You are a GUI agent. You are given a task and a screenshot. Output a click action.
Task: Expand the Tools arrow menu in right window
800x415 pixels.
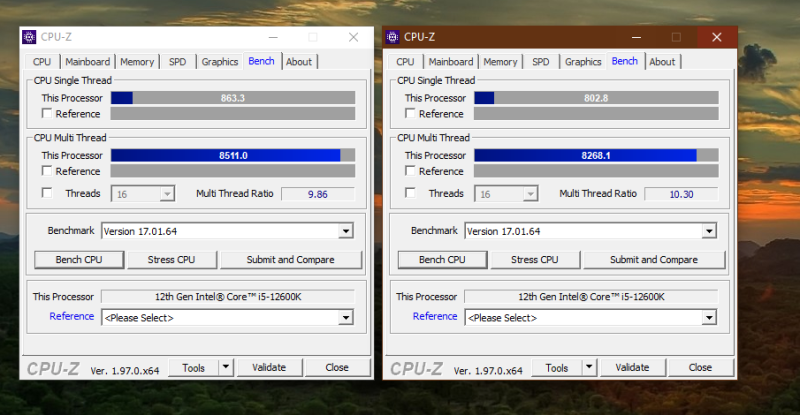(589, 367)
